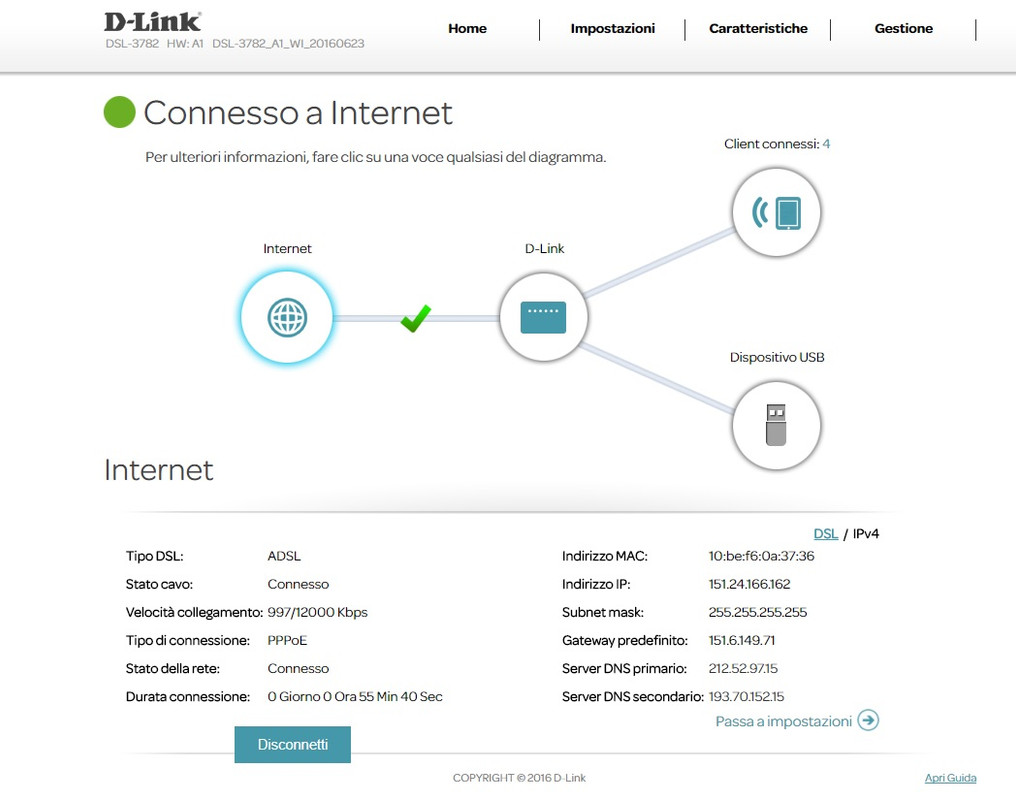The width and height of the screenshot is (1016, 800).
Task: Click the D-Link logo
Action: click(x=153, y=22)
